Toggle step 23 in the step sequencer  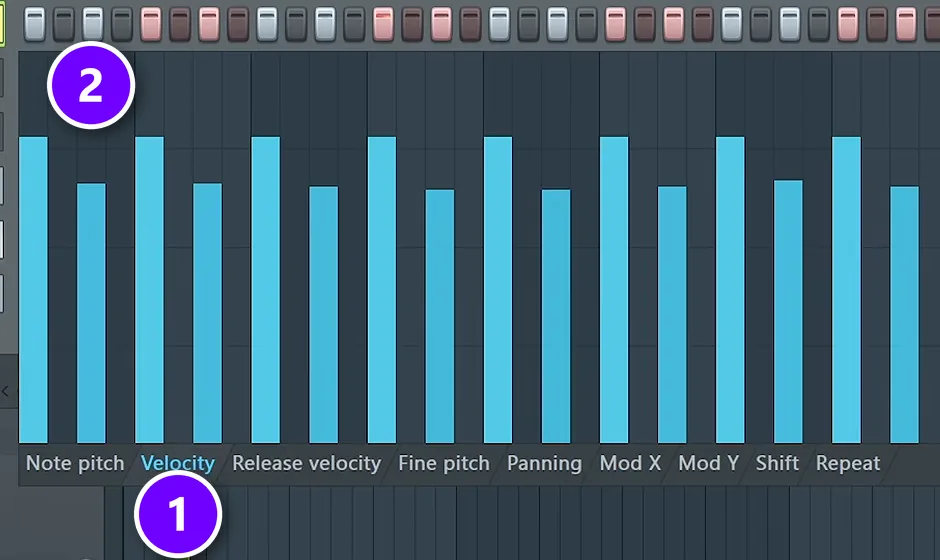(674, 25)
